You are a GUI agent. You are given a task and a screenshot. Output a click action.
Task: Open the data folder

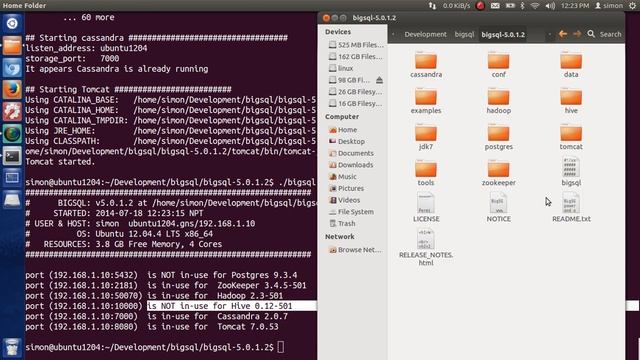571,64
